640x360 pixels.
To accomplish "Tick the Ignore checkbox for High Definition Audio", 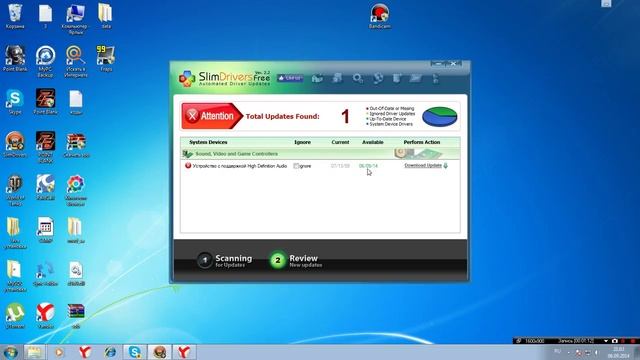I will click(296, 166).
